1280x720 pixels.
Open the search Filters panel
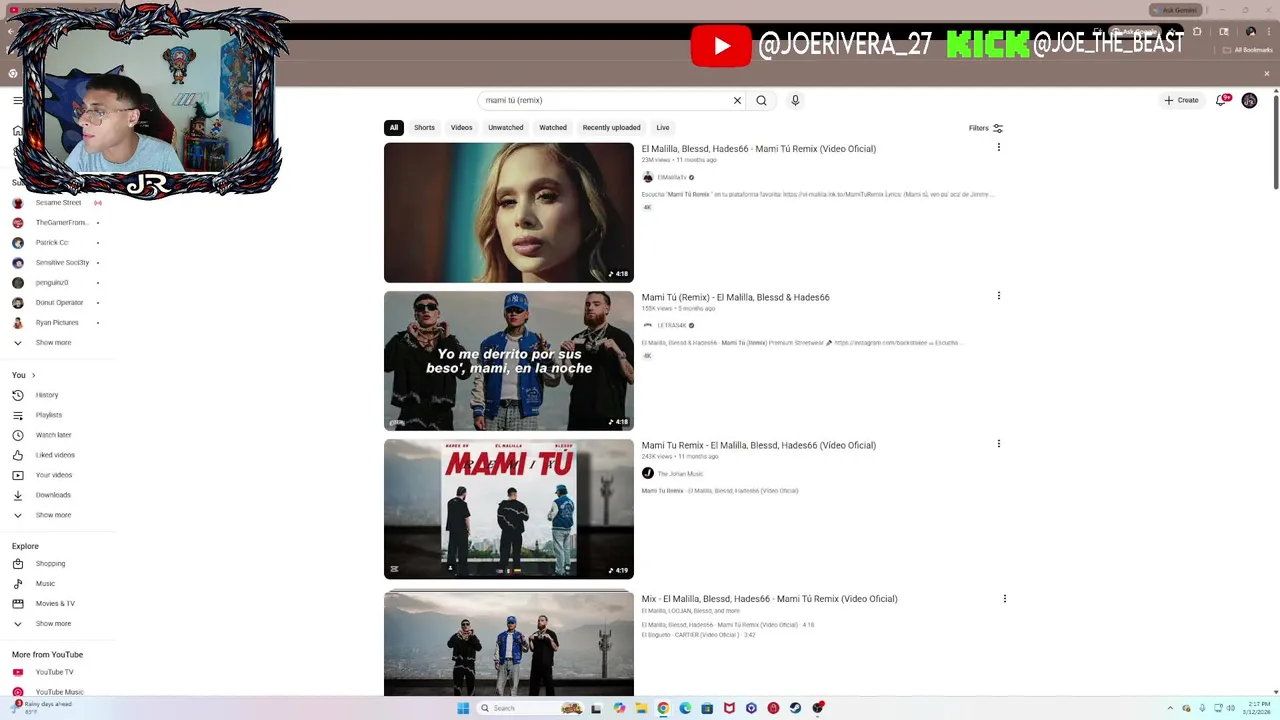(x=986, y=128)
